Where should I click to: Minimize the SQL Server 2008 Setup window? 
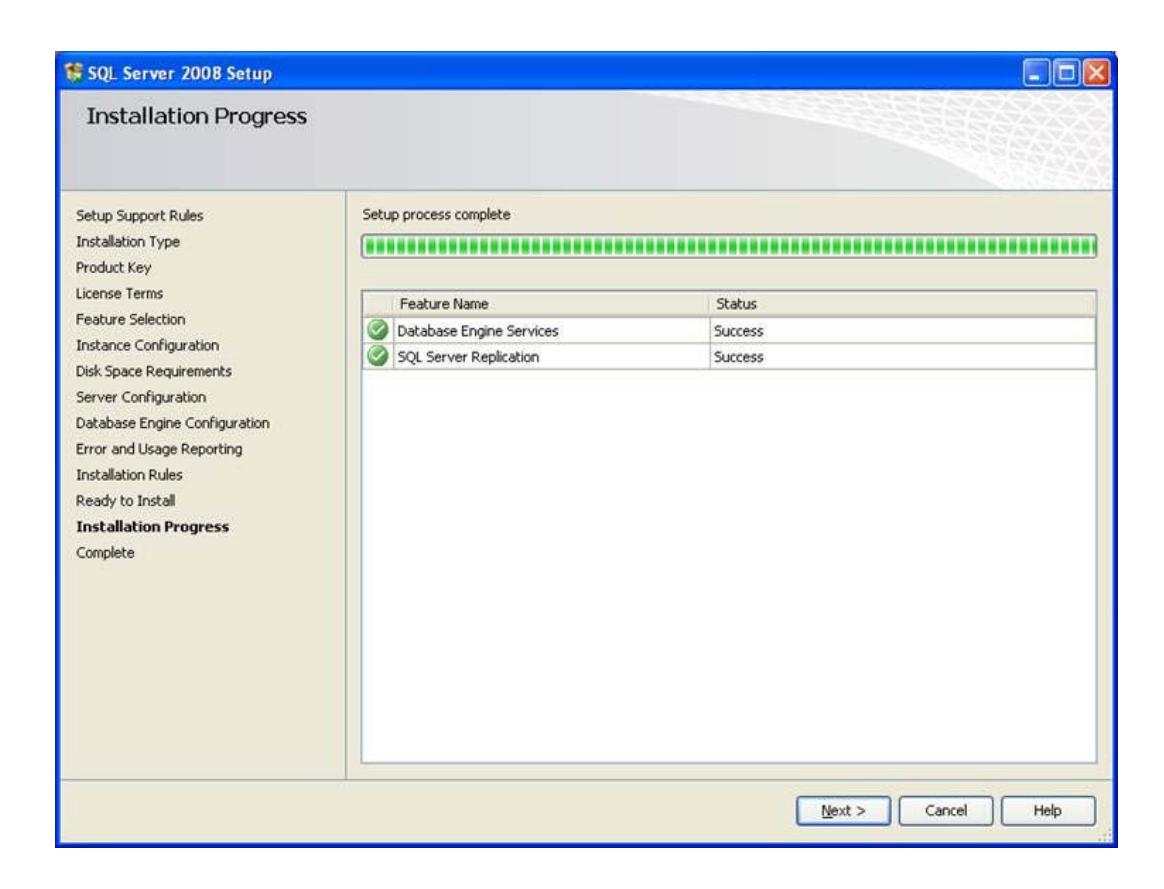point(1036,73)
